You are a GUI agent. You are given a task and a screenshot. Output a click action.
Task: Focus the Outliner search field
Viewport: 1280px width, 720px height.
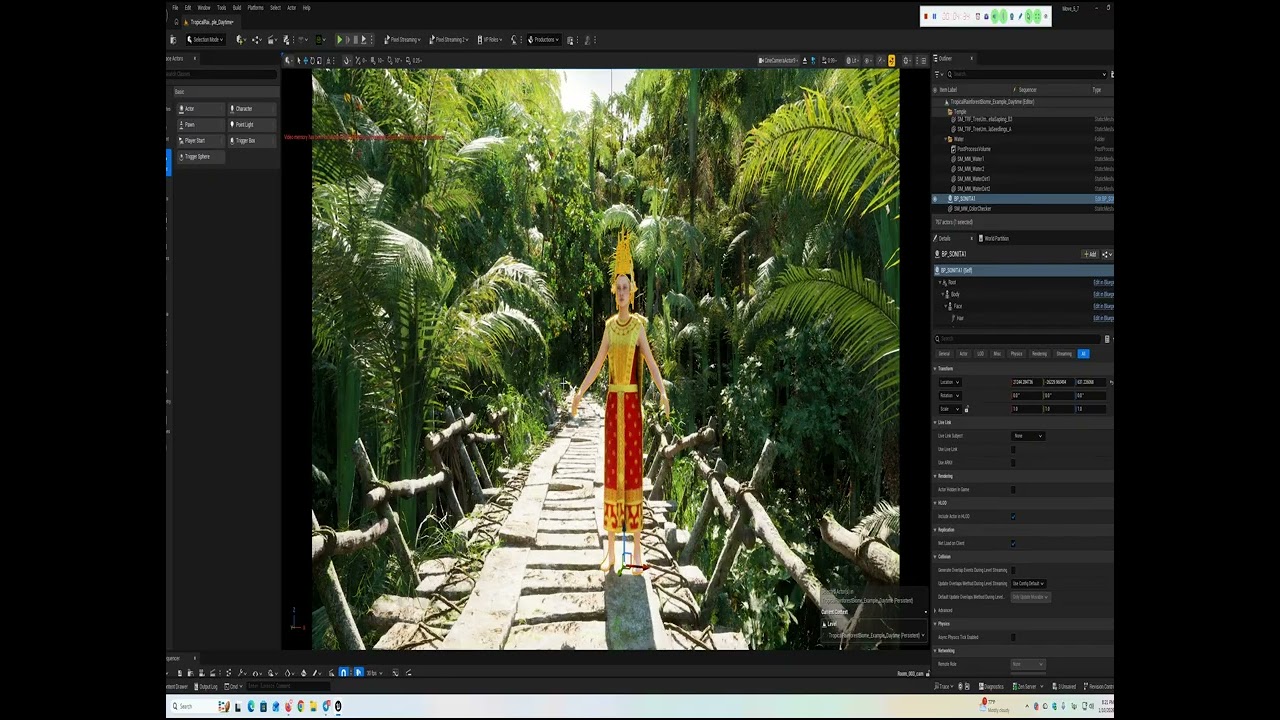point(1025,74)
